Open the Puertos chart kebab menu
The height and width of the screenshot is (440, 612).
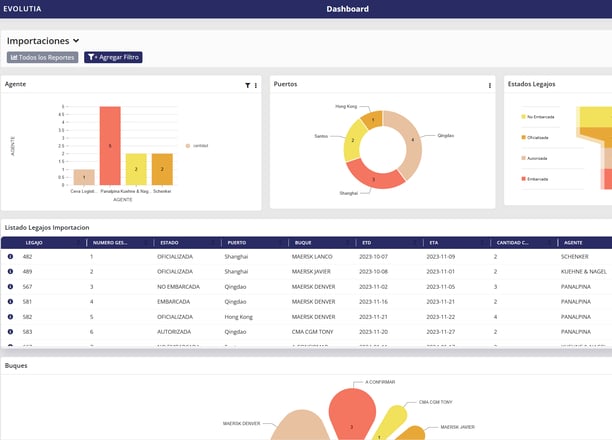pos(489,85)
